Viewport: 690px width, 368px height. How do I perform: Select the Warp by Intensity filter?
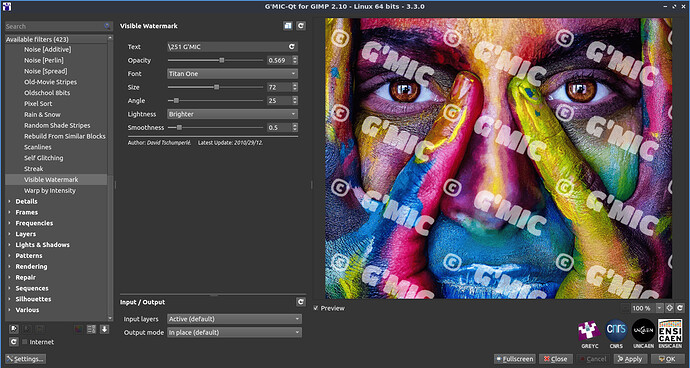point(50,191)
